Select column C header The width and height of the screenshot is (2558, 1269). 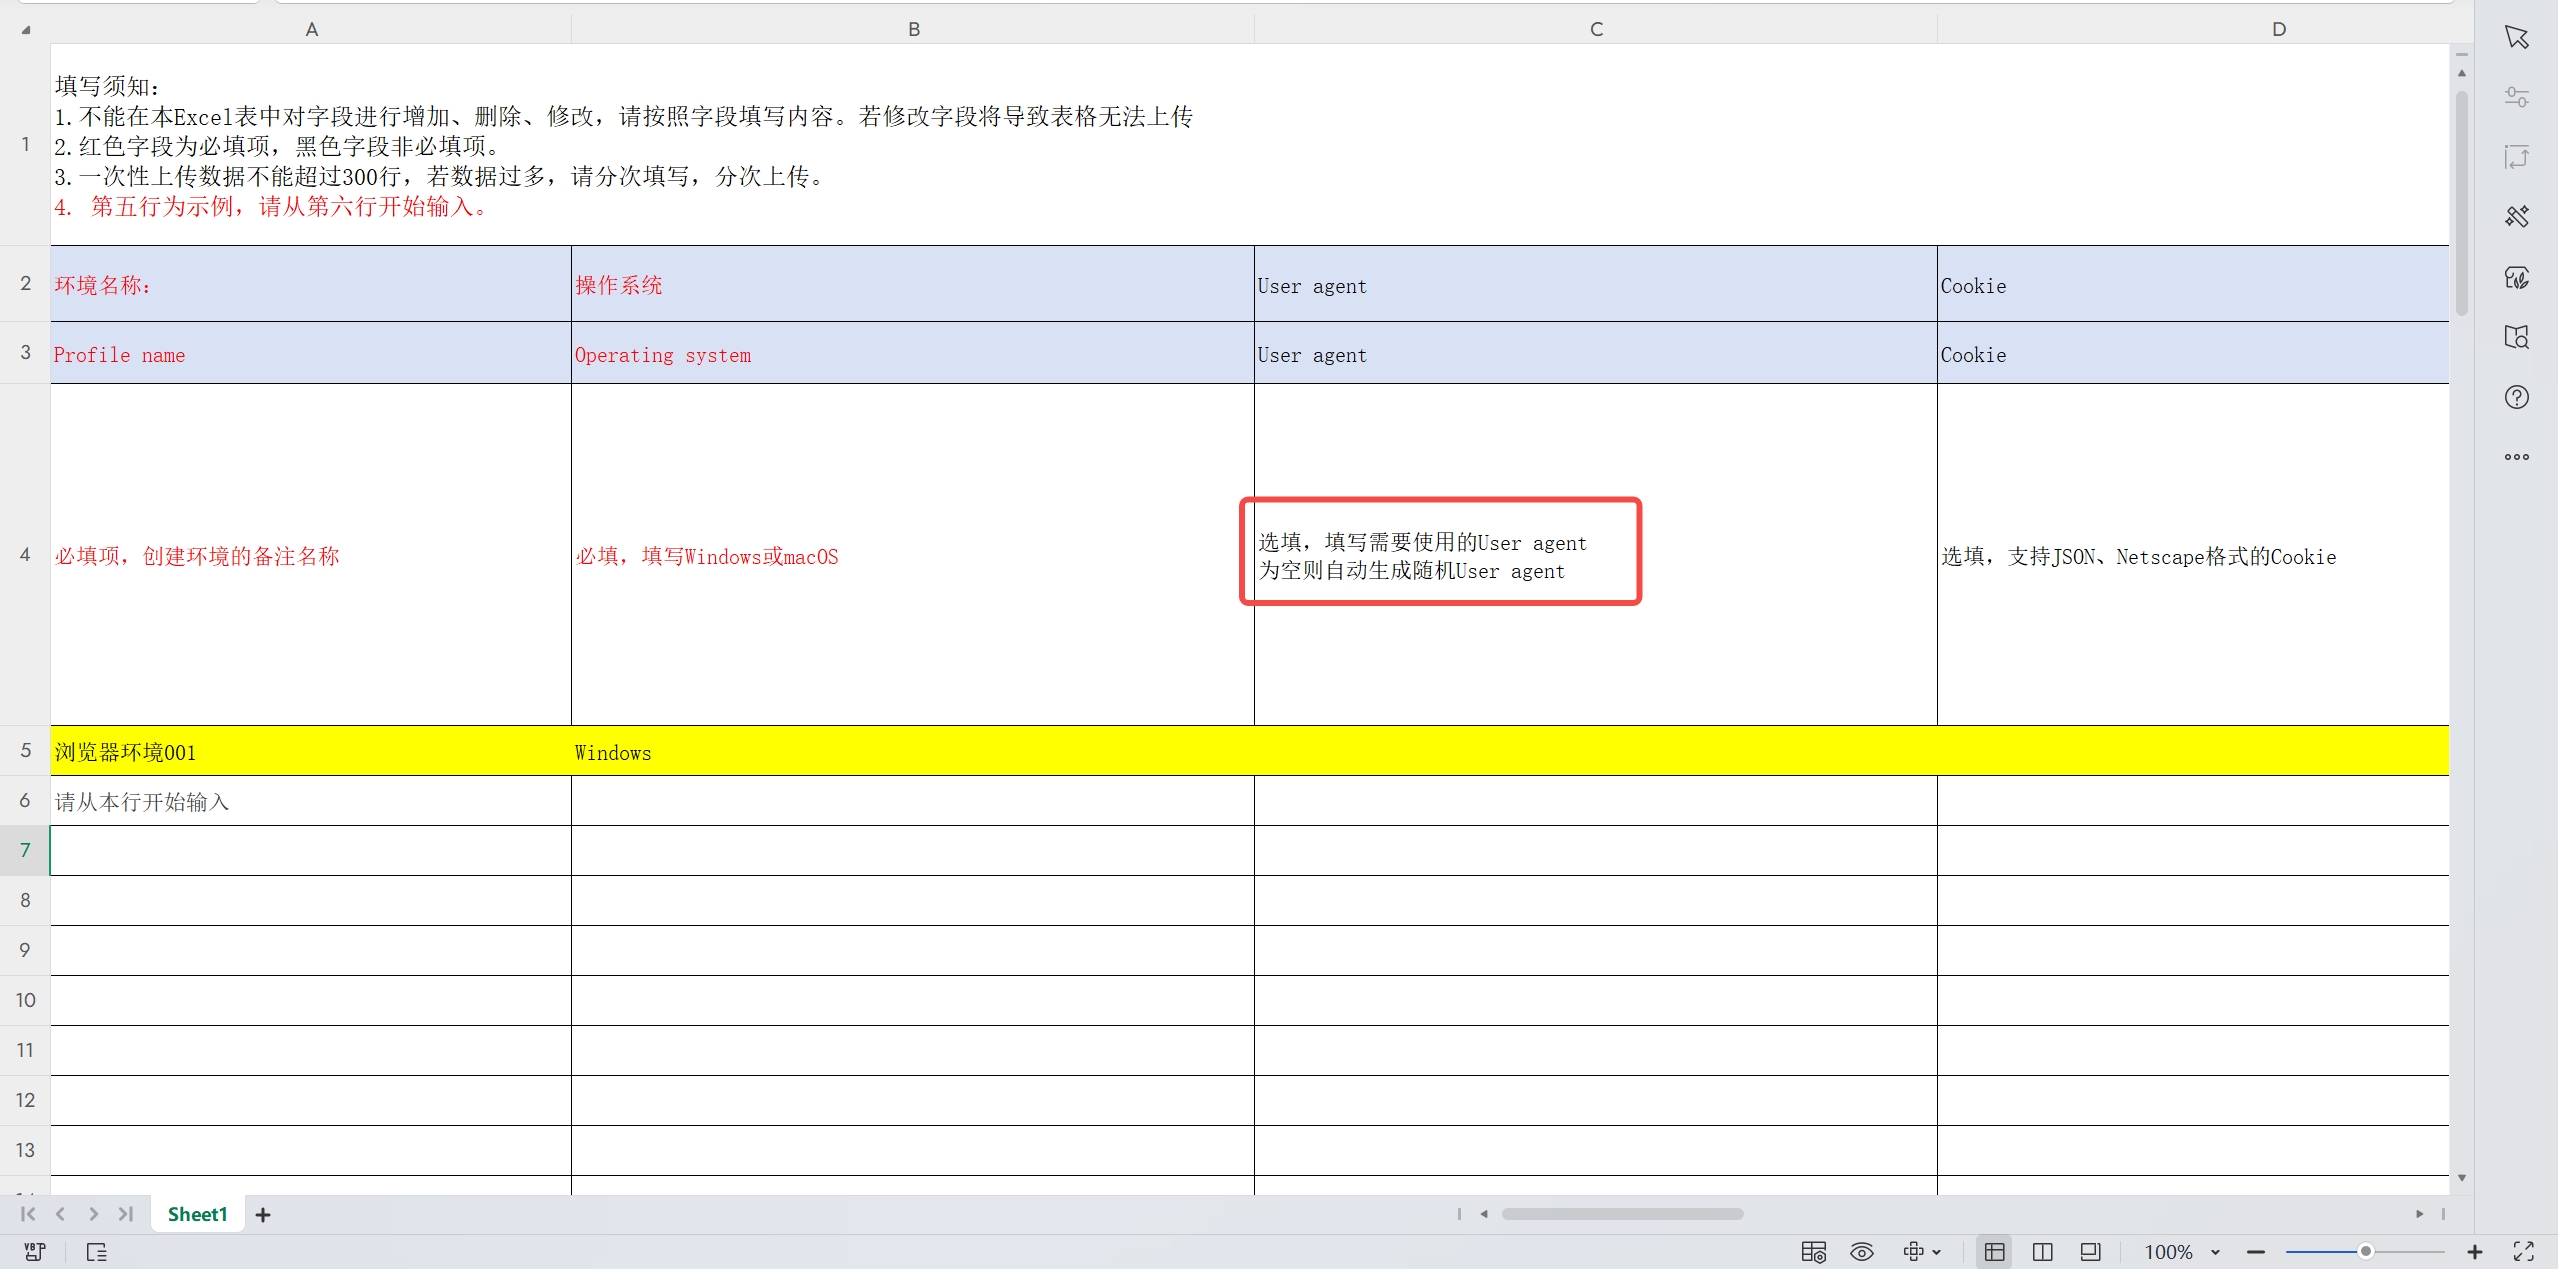[x=1595, y=29]
